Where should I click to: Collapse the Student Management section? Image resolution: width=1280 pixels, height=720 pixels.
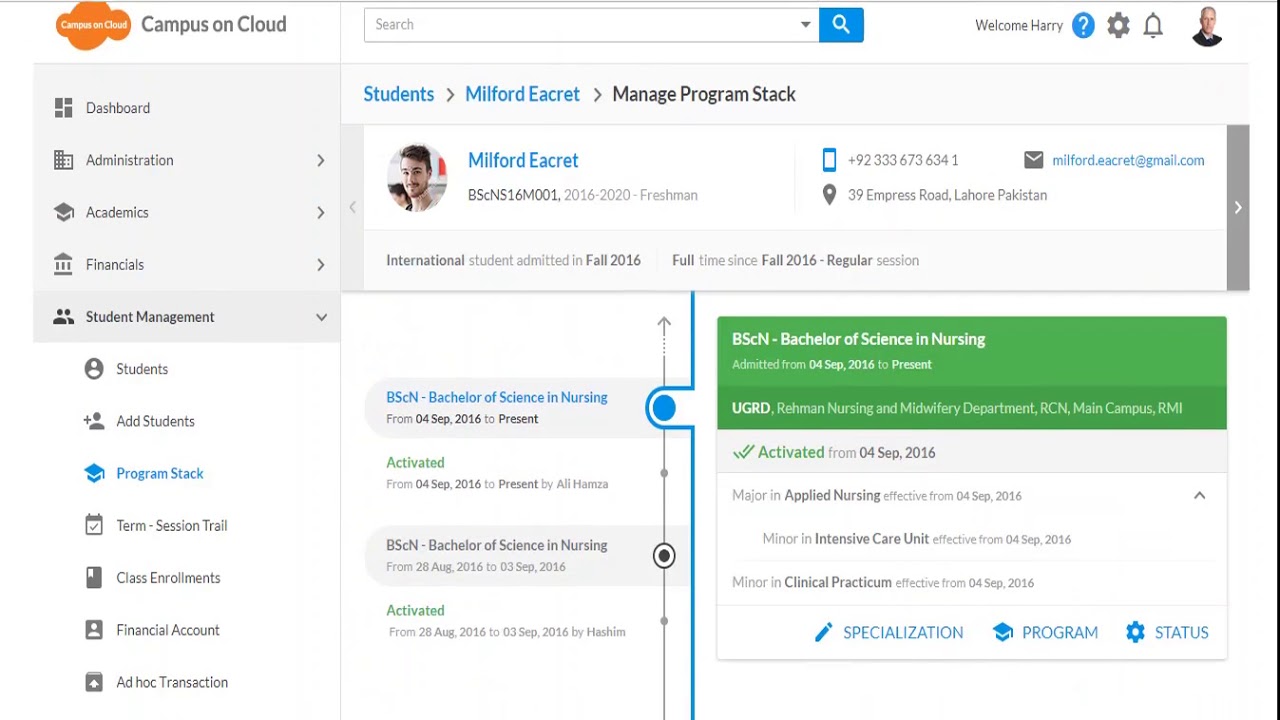tap(321, 317)
